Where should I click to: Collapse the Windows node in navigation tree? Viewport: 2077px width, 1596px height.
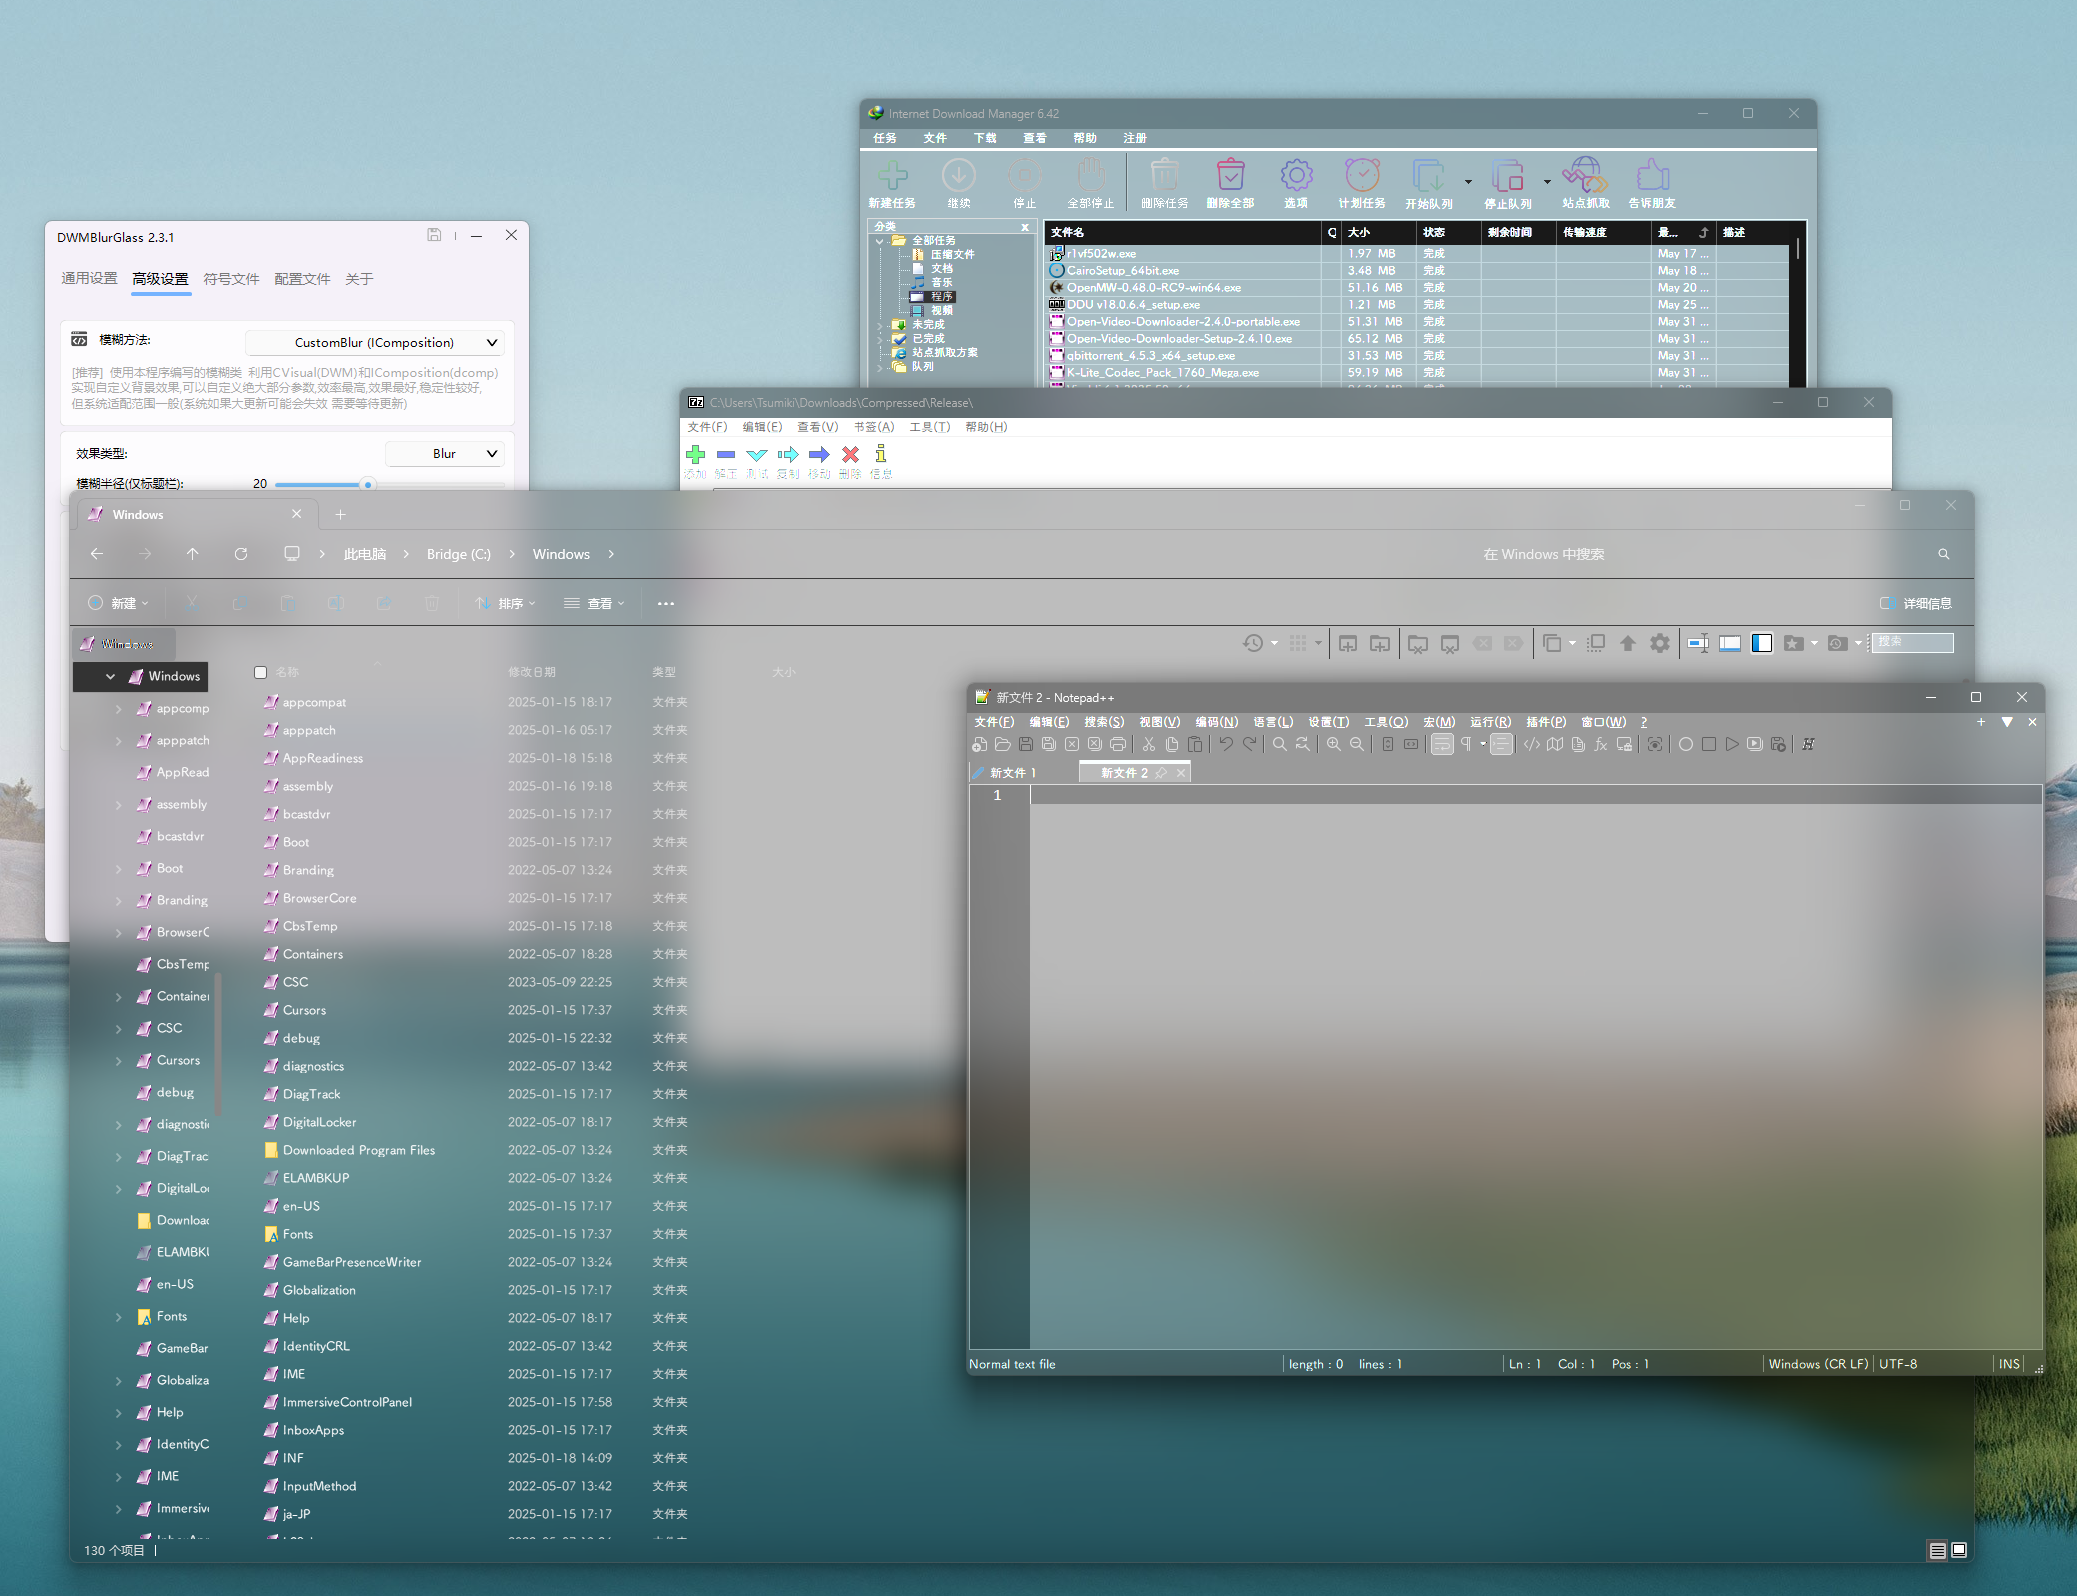tap(110, 677)
